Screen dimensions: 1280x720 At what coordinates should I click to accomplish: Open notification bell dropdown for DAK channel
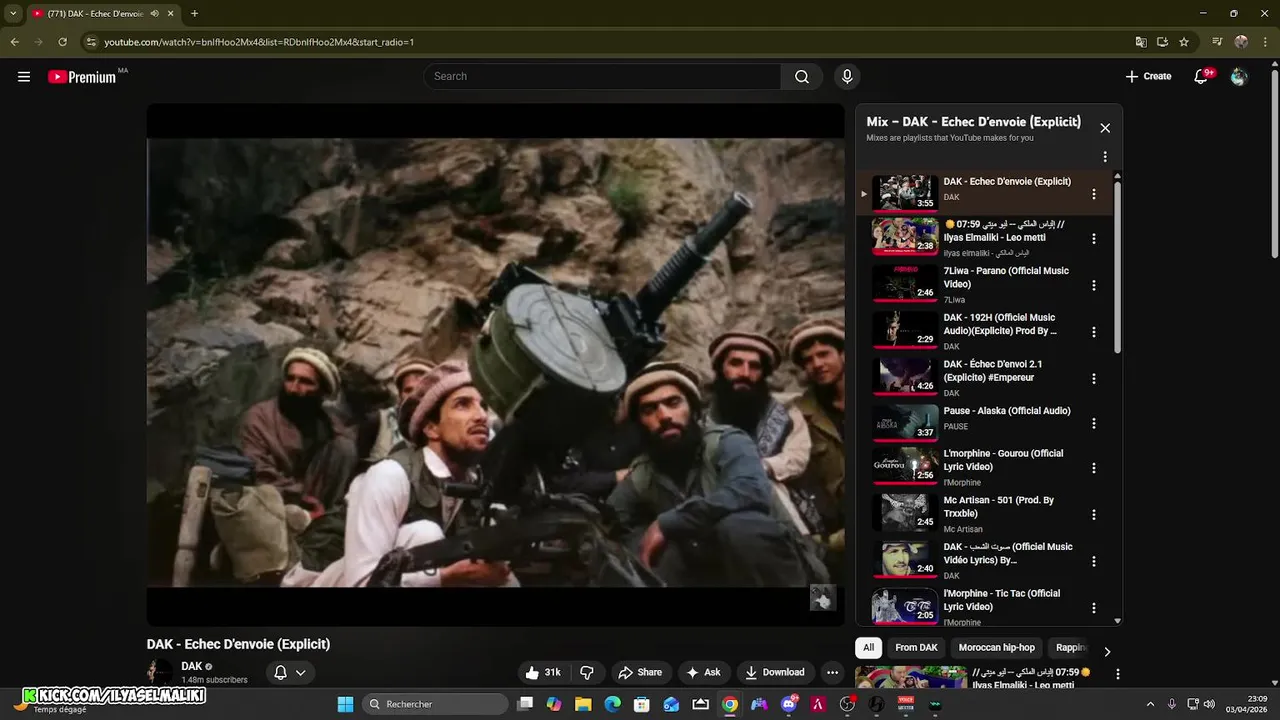pos(289,673)
